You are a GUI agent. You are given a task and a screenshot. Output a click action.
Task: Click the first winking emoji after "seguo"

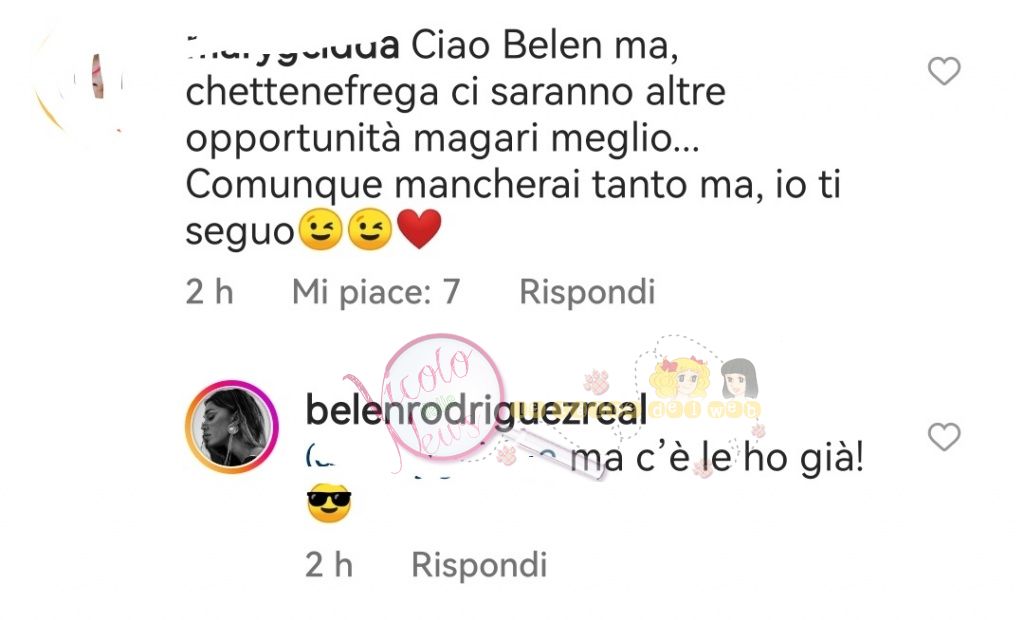(x=320, y=229)
